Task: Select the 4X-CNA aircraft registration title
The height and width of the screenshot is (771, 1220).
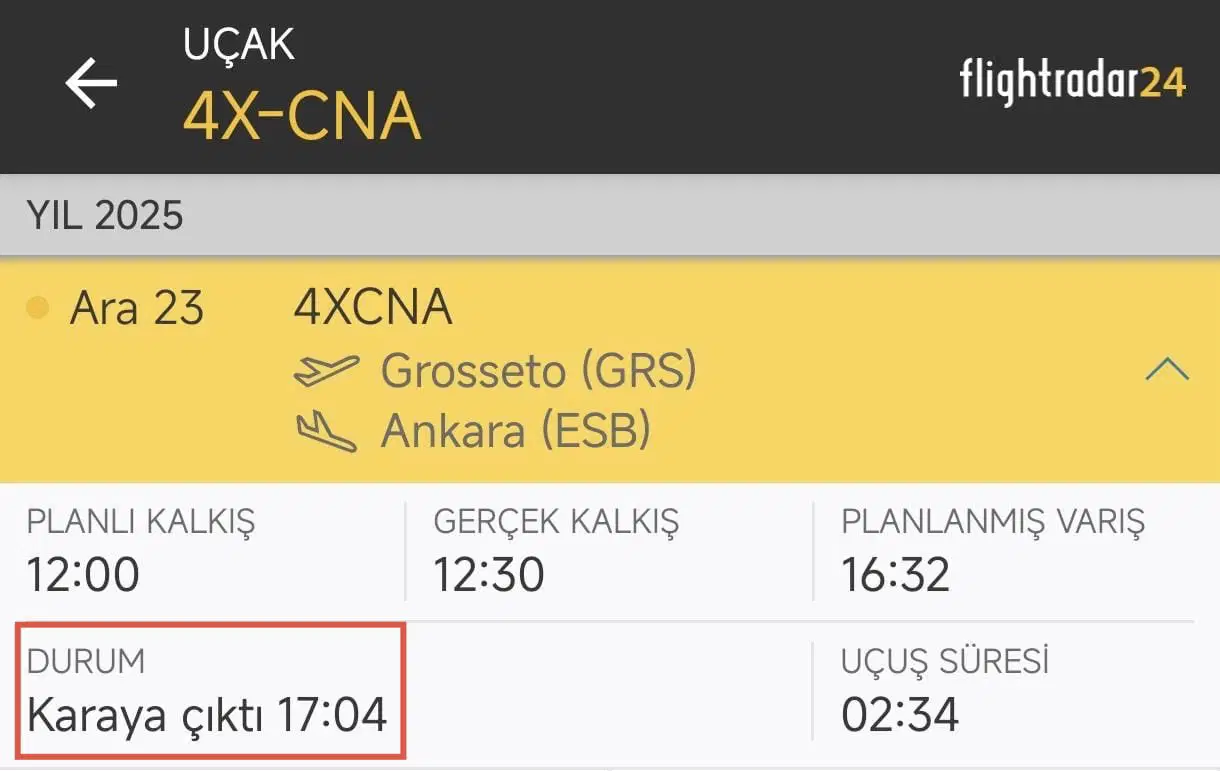Action: click(302, 116)
